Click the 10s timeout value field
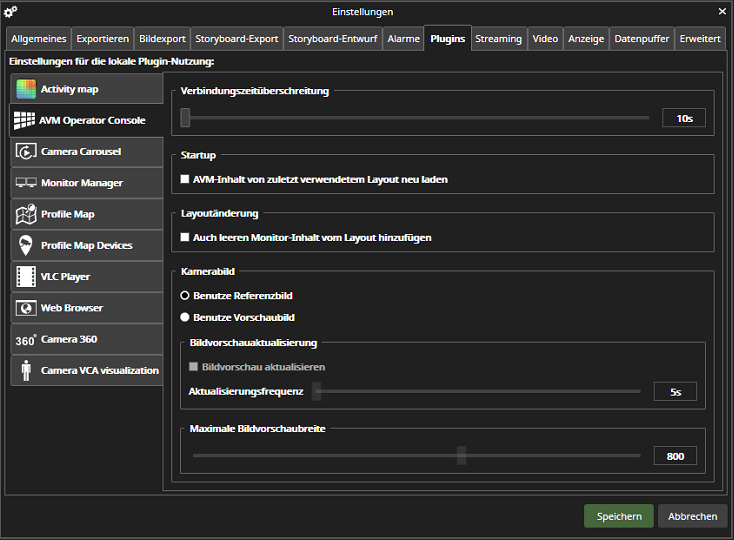This screenshot has width=734, height=540. click(684, 118)
